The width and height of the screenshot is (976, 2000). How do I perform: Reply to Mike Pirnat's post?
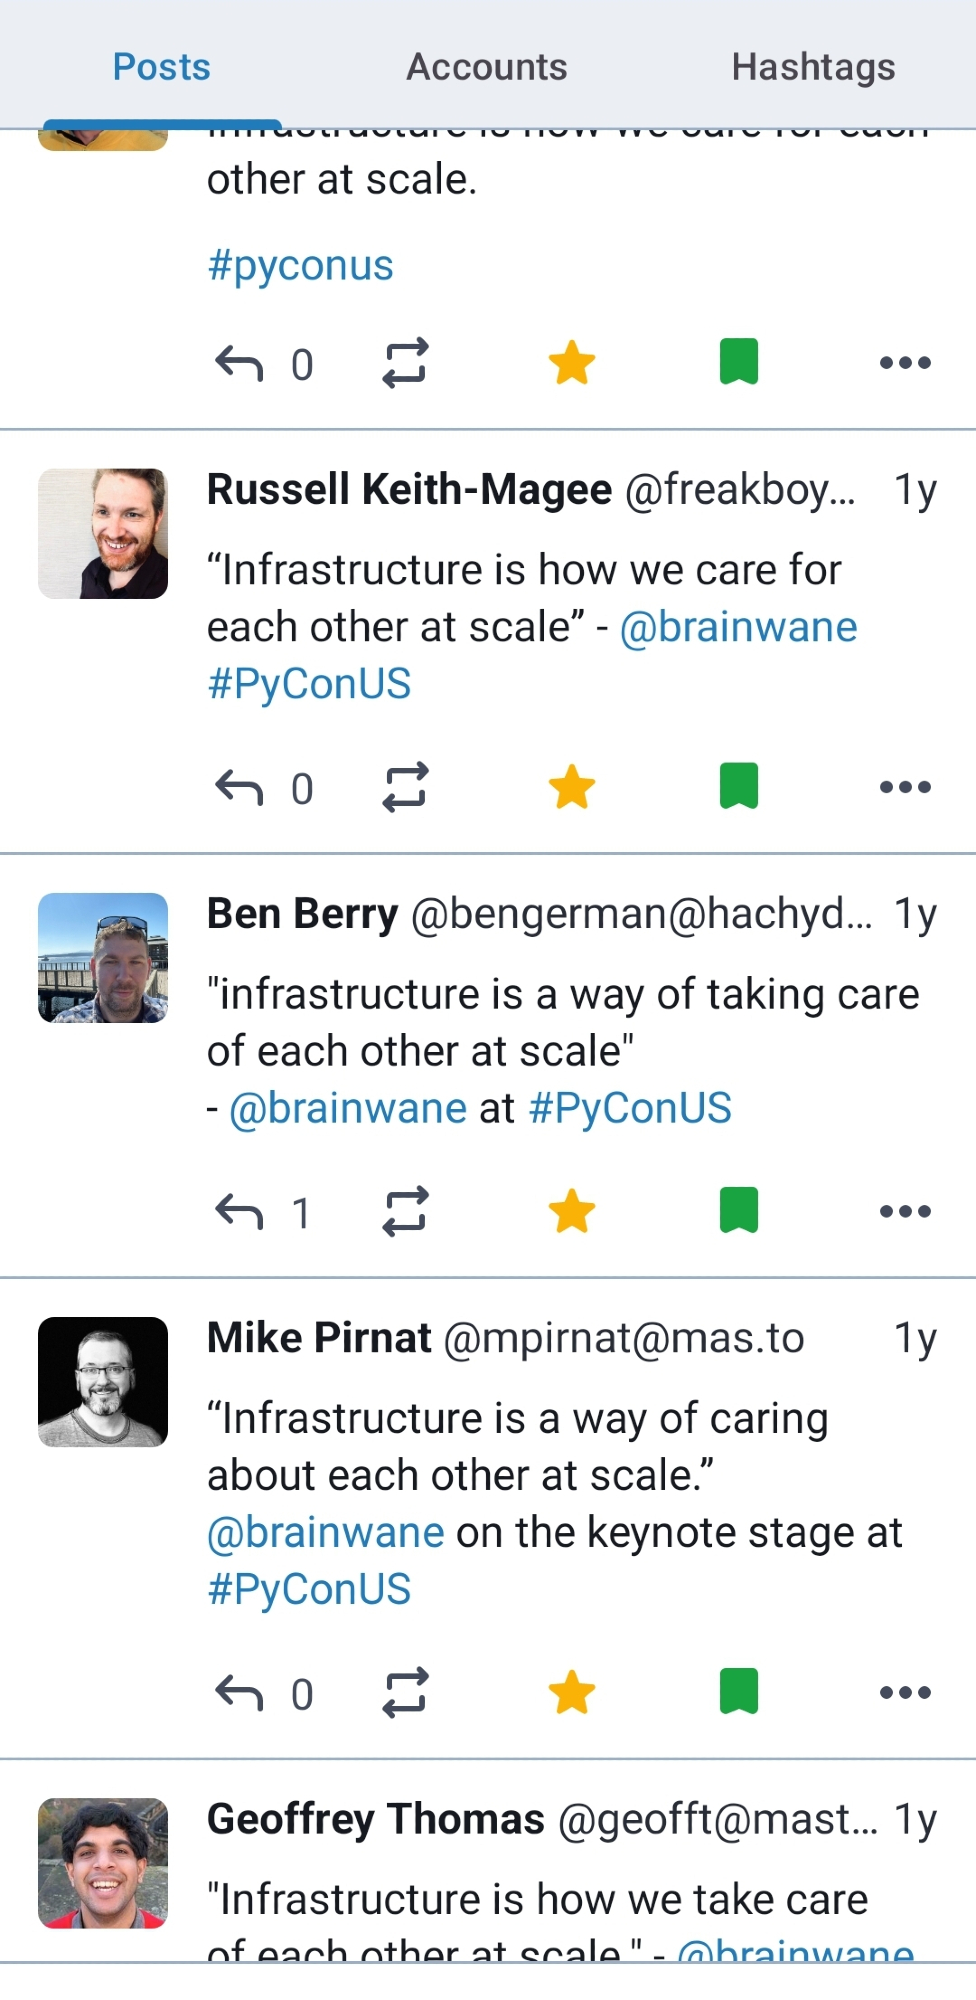pyautogui.click(x=239, y=1693)
